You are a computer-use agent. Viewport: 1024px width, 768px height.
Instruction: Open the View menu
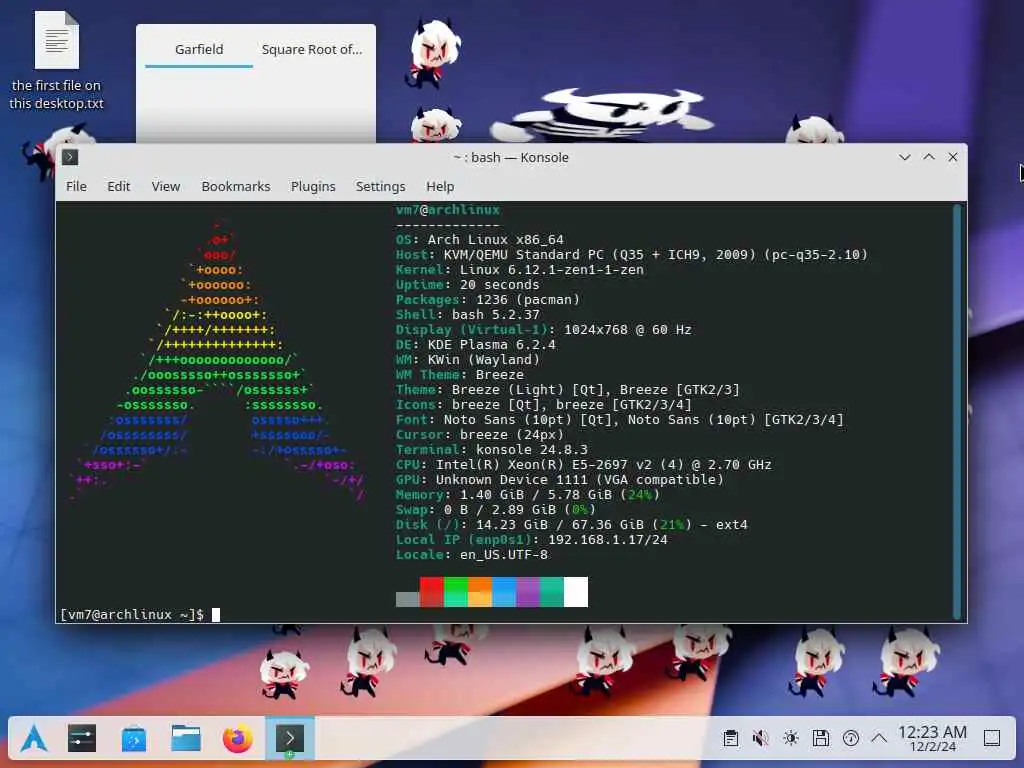click(166, 186)
